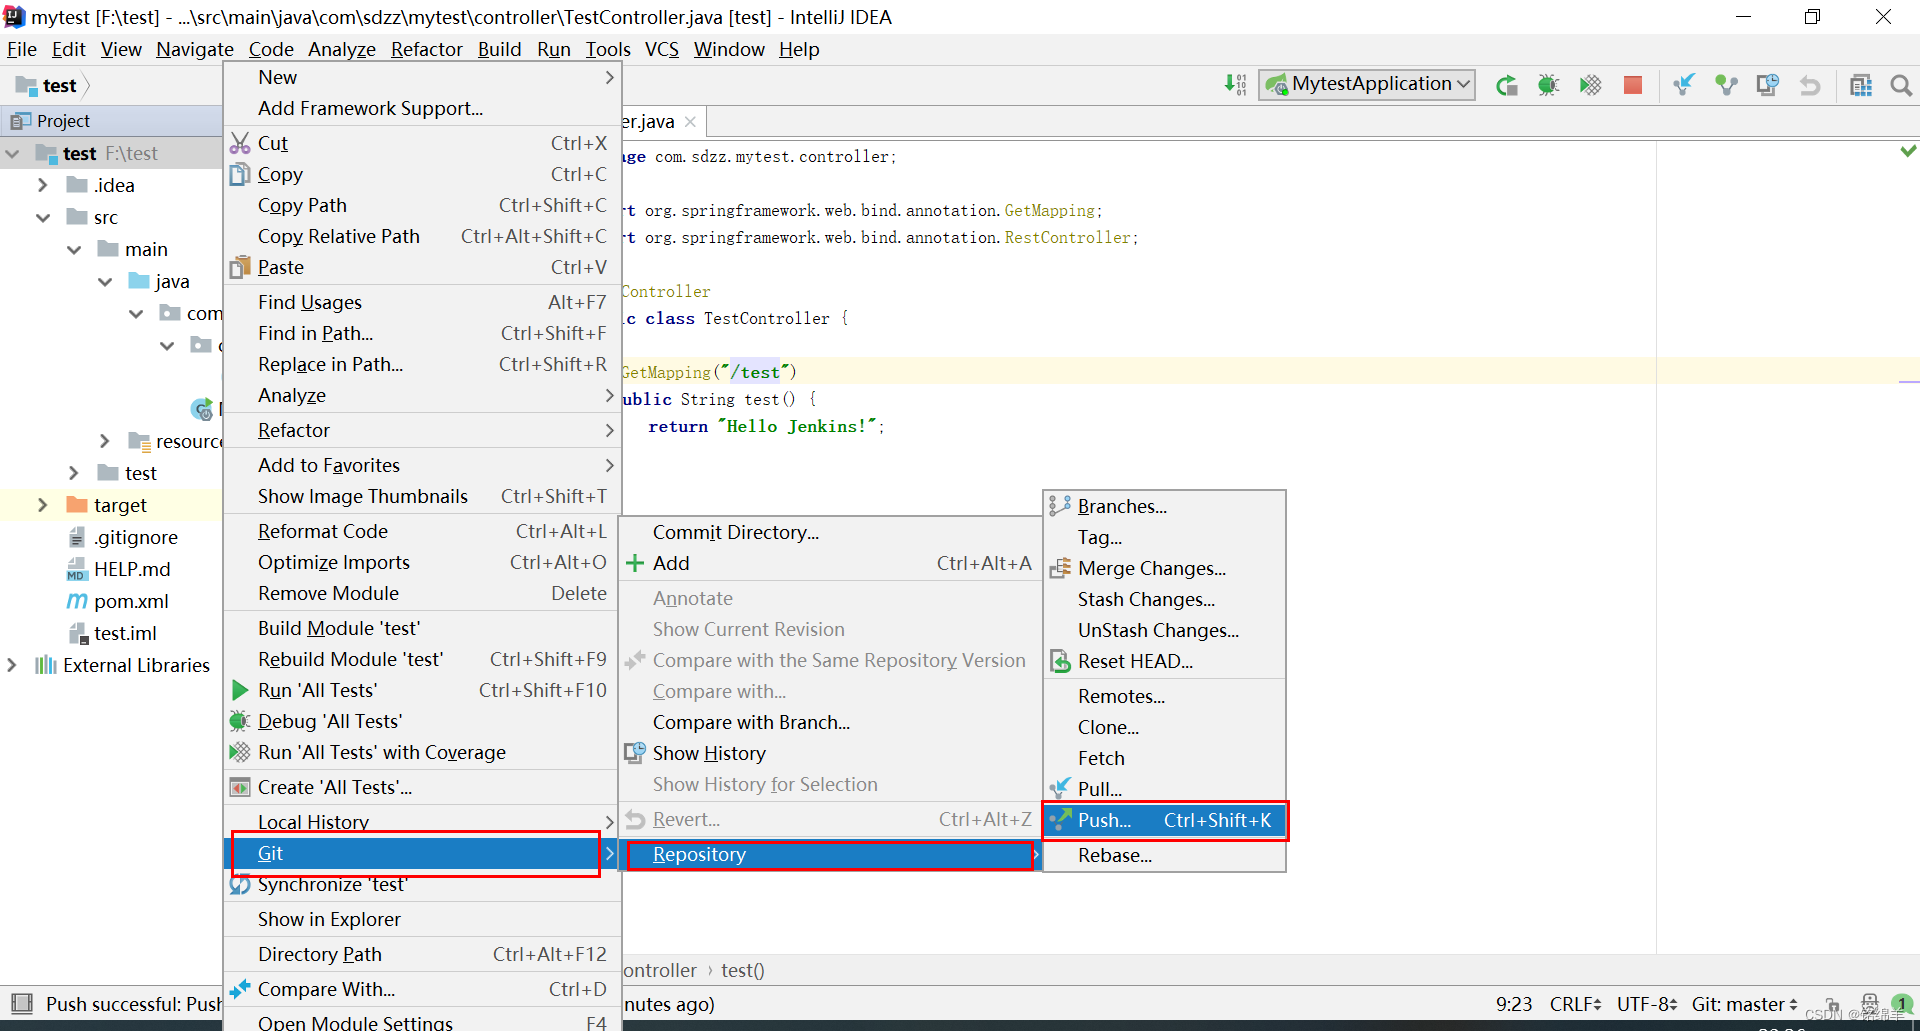Expand the target folder
The width and height of the screenshot is (1920, 1031).
coord(42,505)
